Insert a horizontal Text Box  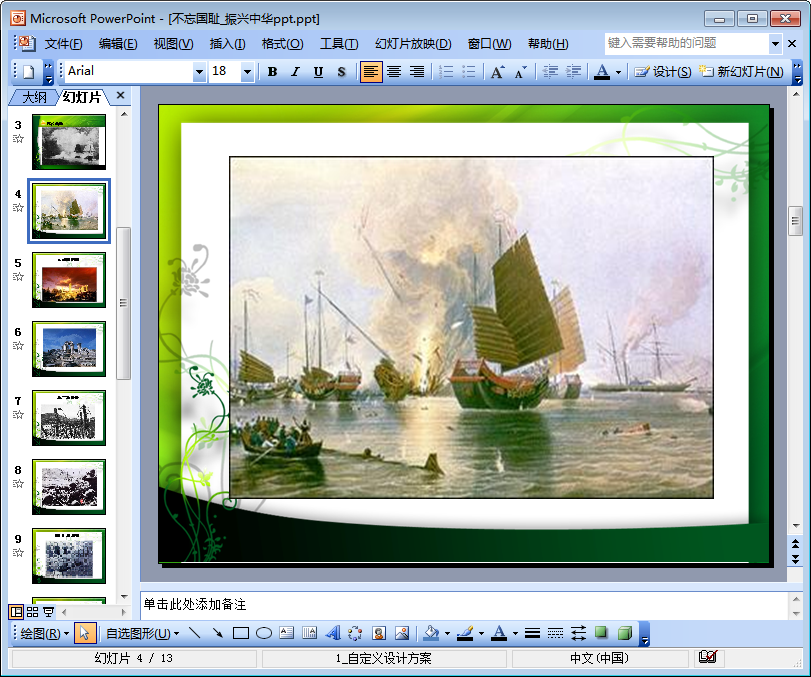coord(287,633)
